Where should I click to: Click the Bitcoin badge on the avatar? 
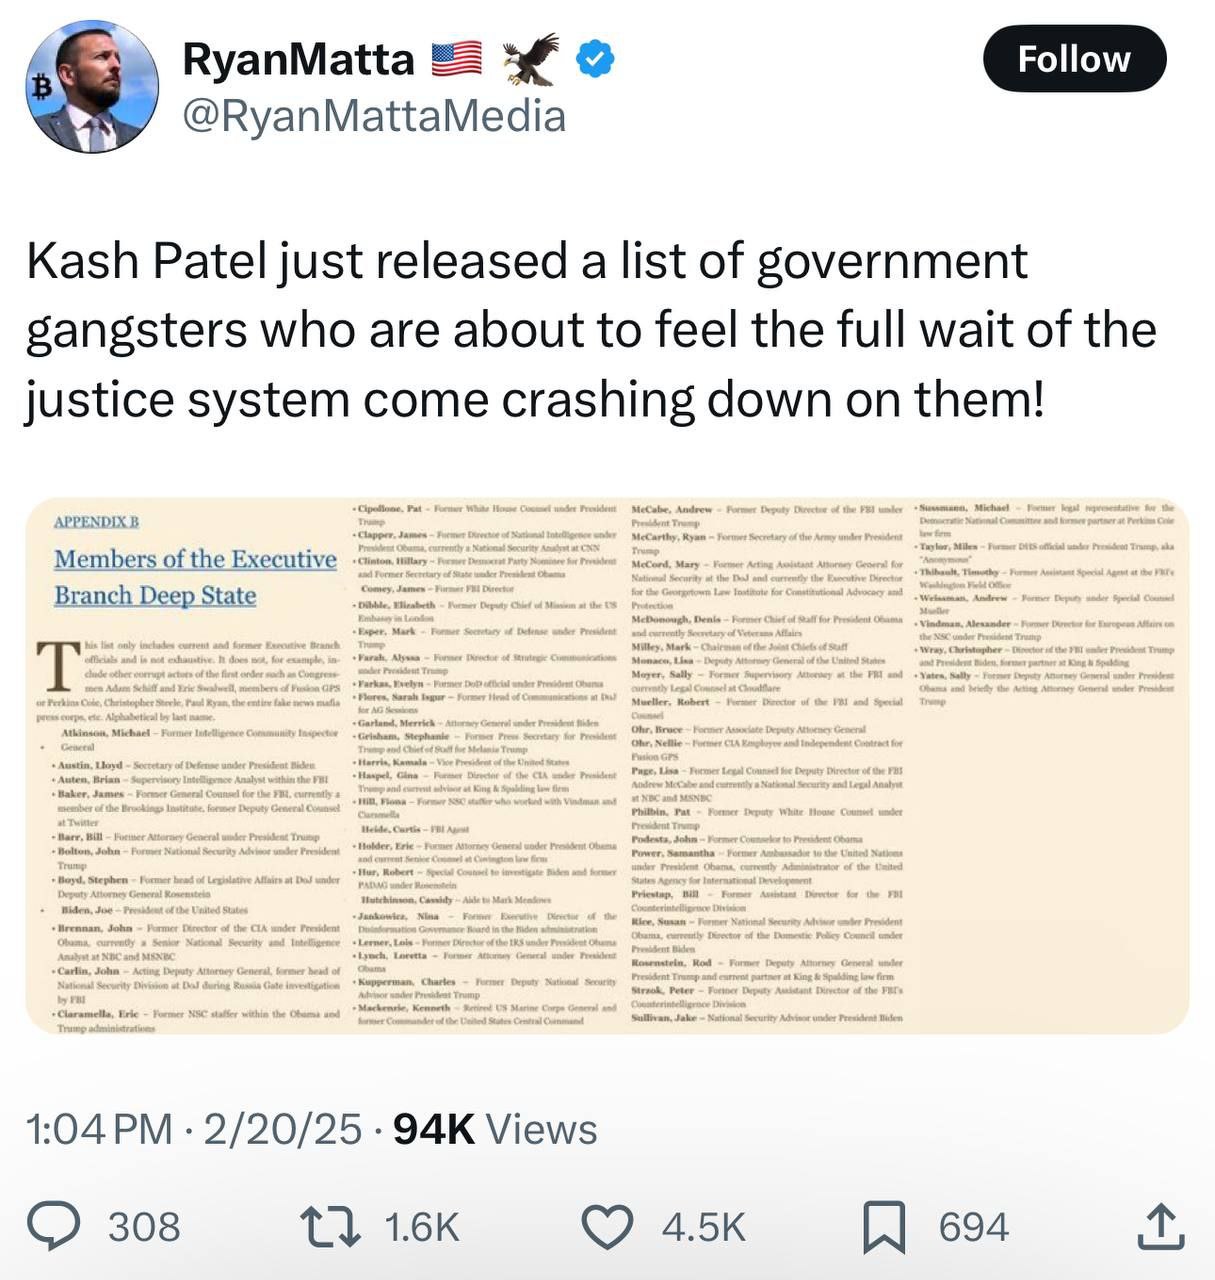point(41,89)
